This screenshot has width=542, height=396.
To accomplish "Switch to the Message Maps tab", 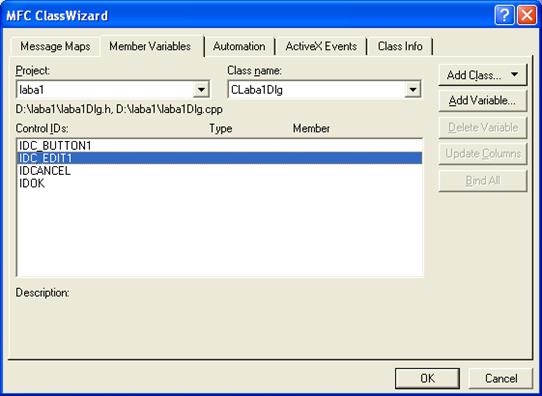I will pos(55,46).
